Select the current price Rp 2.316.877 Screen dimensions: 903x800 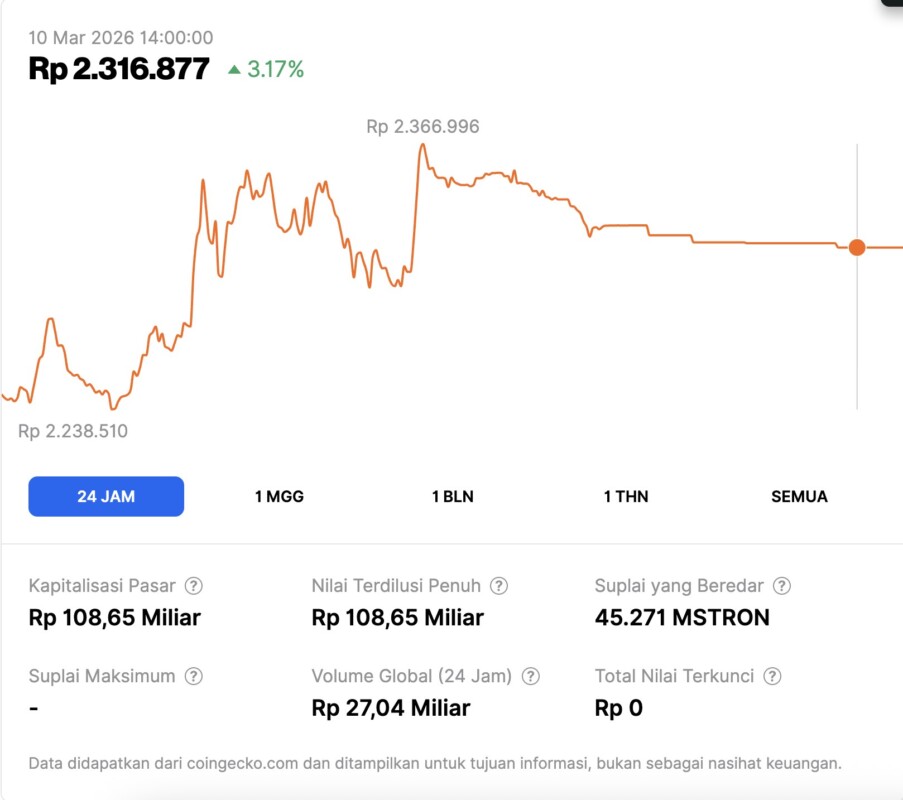click(118, 70)
